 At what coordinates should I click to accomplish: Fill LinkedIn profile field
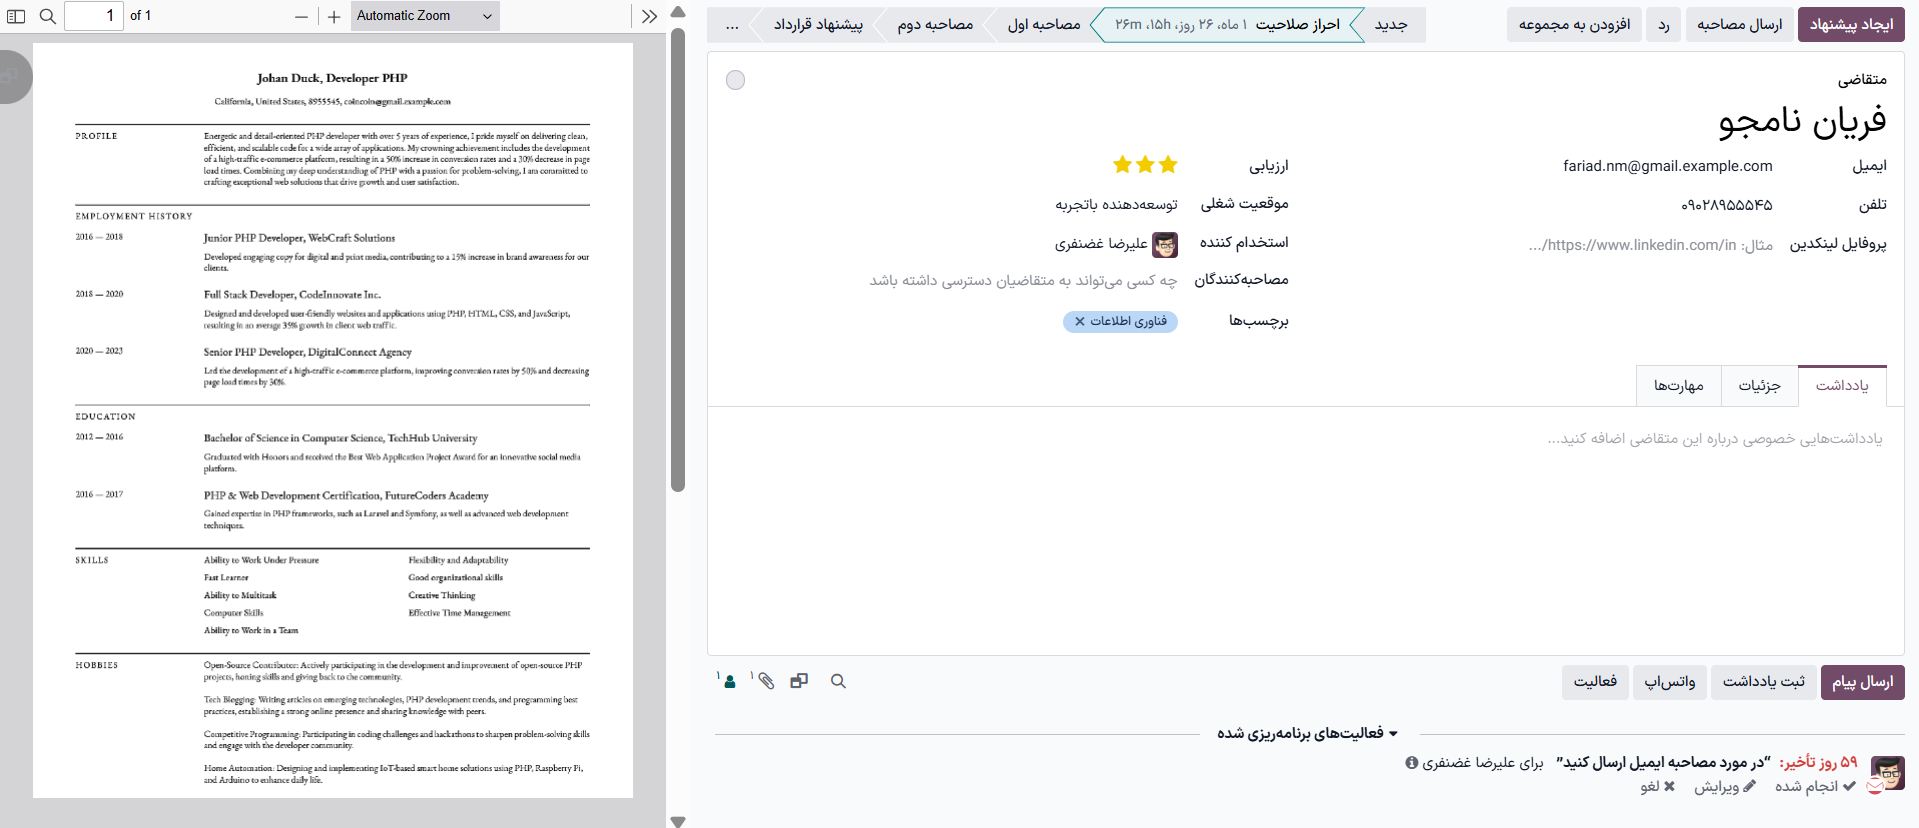coord(1650,245)
